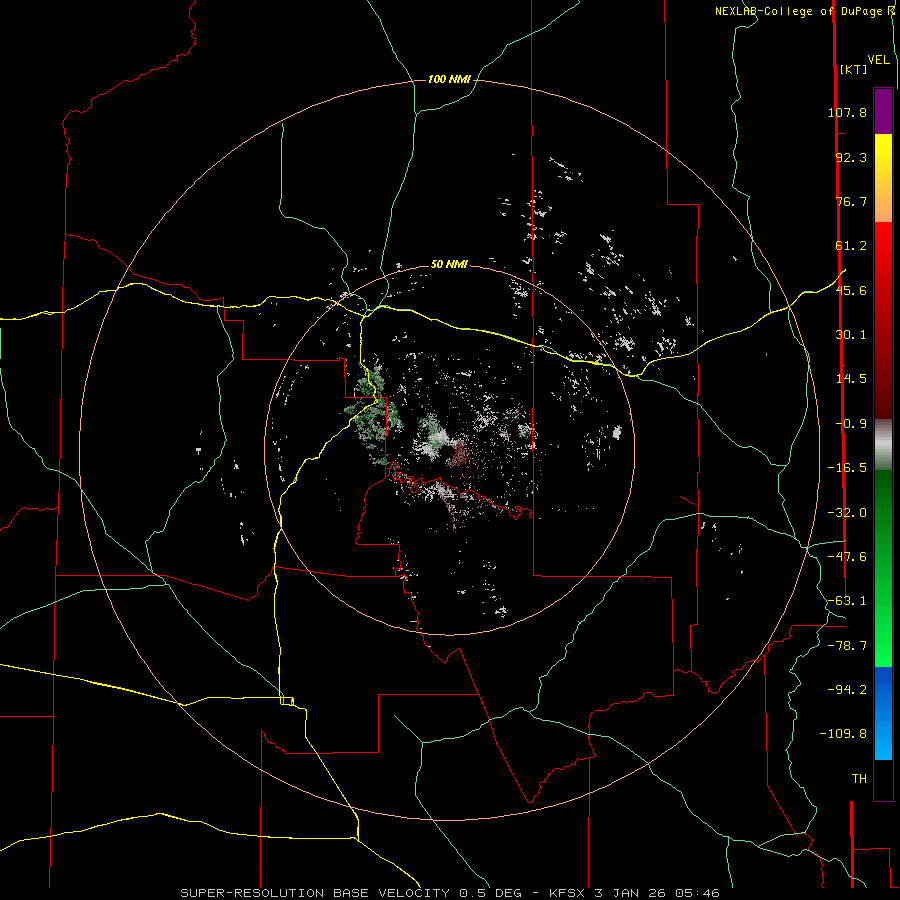Click the 61.2 value on the velocity scale
This screenshot has height=900, width=900.
click(851, 246)
